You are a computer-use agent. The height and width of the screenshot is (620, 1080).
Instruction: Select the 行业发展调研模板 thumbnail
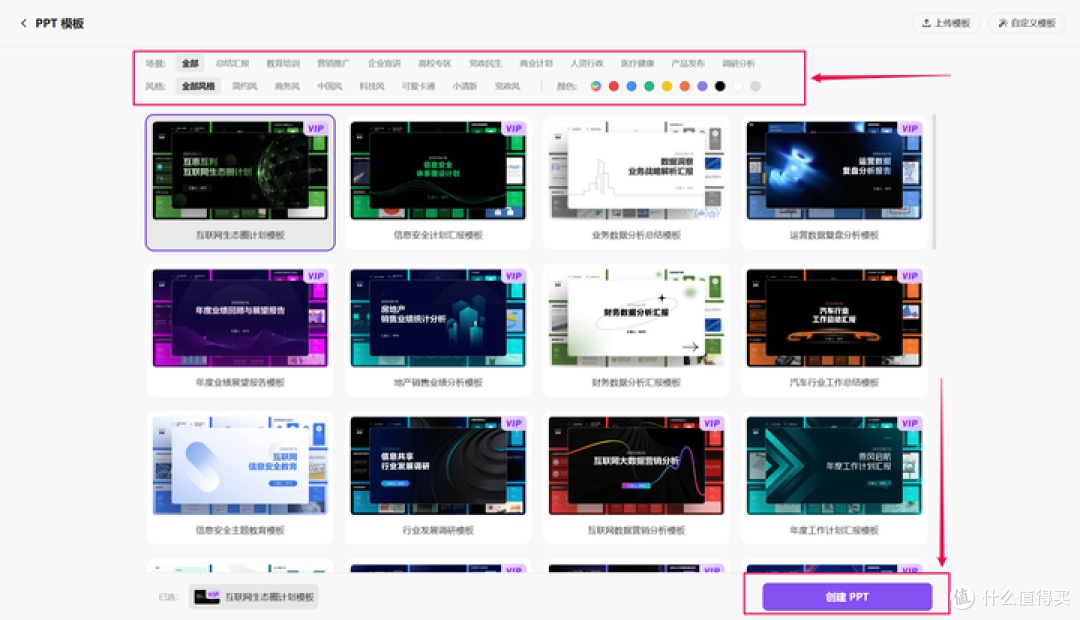pyautogui.click(x=438, y=466)
